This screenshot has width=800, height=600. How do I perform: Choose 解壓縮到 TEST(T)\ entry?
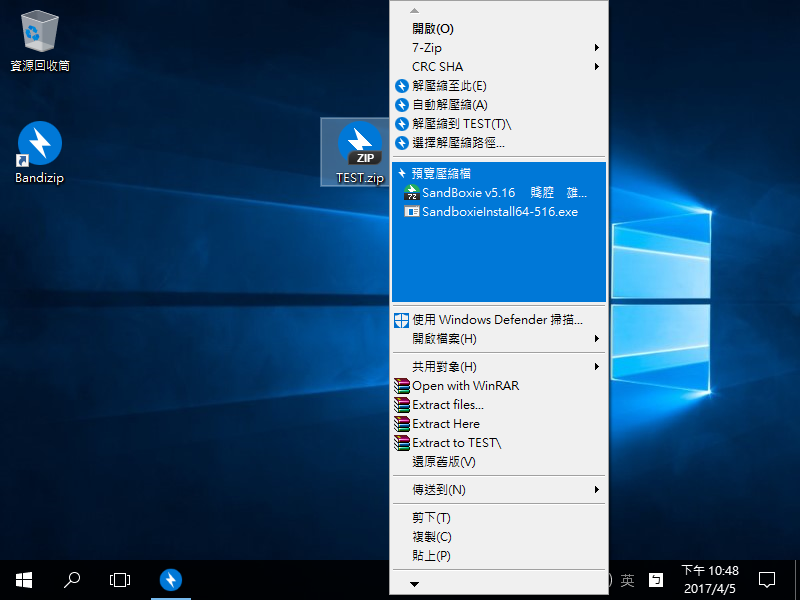499,124
